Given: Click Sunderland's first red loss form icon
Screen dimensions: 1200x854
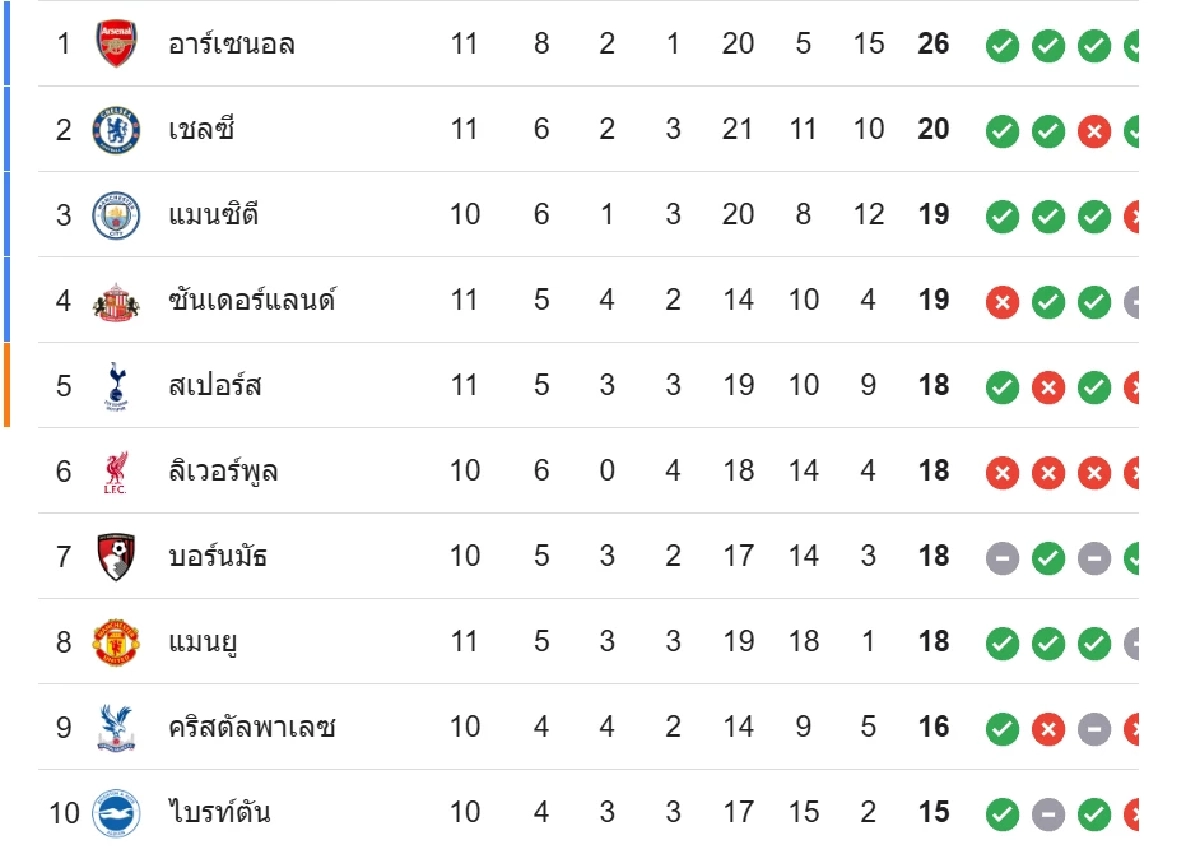Looking at the screenshot, I should click(1002, 301).
